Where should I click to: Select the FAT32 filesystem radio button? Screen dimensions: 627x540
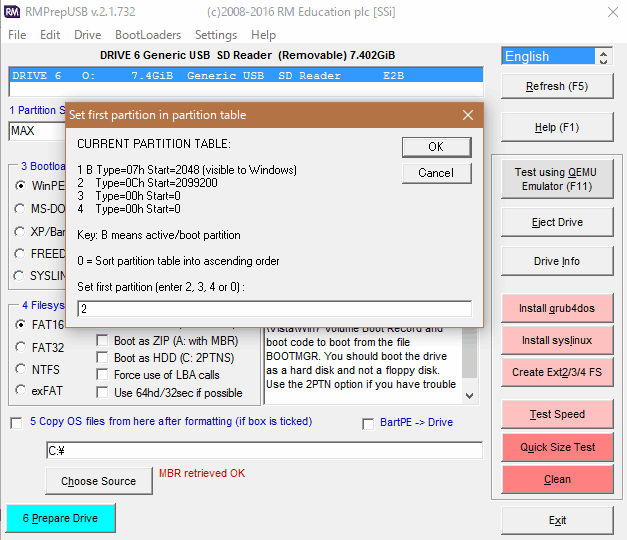pyautogui.click(x=20, y=347)
